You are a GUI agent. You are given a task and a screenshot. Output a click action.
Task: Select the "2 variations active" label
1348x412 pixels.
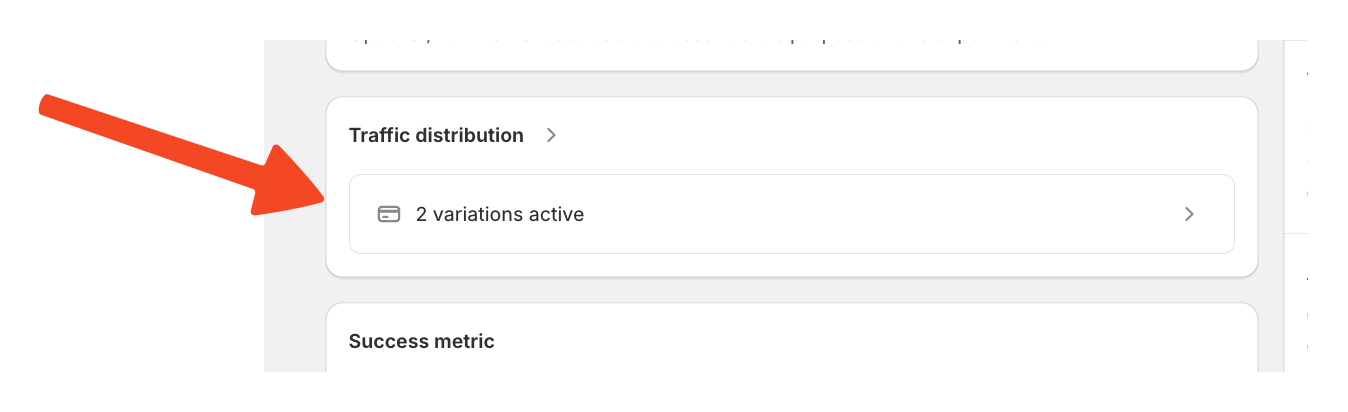pos(500,214)
